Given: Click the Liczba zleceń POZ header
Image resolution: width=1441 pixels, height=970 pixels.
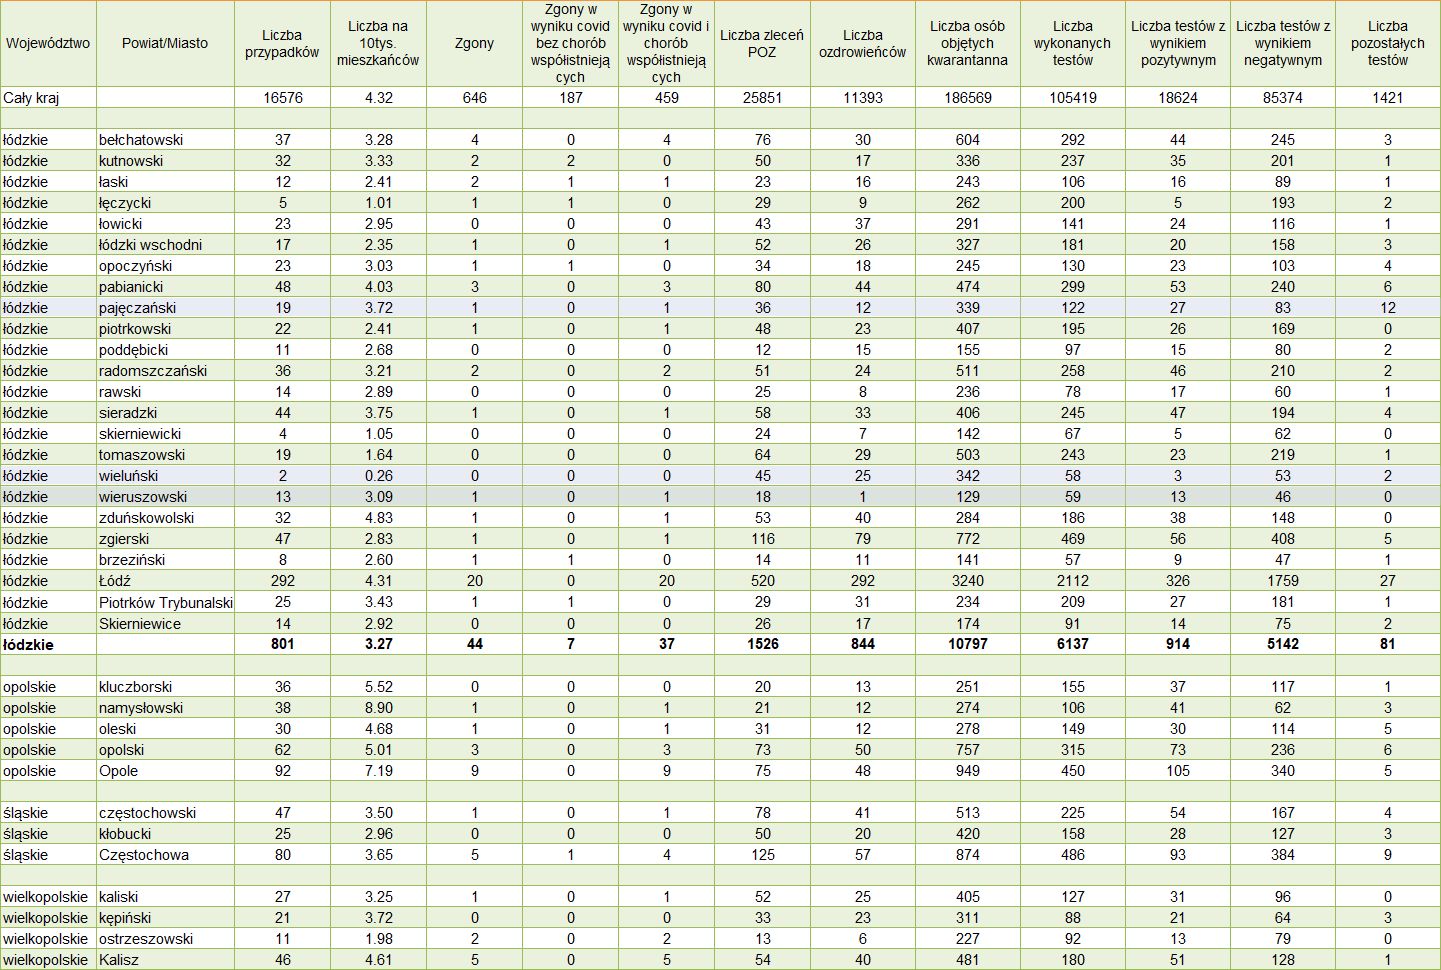Looking at the screenshot, I should 762,43.
